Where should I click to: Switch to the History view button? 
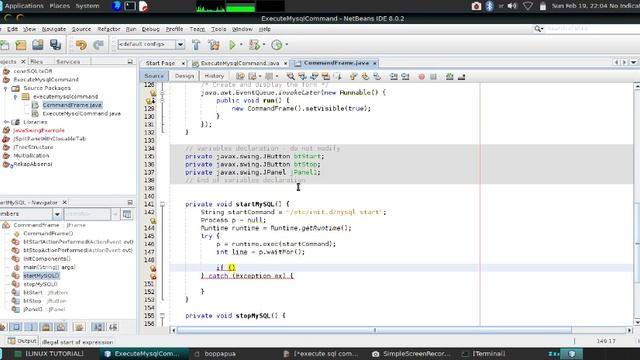pyautogui.click(x=214, y=76)
